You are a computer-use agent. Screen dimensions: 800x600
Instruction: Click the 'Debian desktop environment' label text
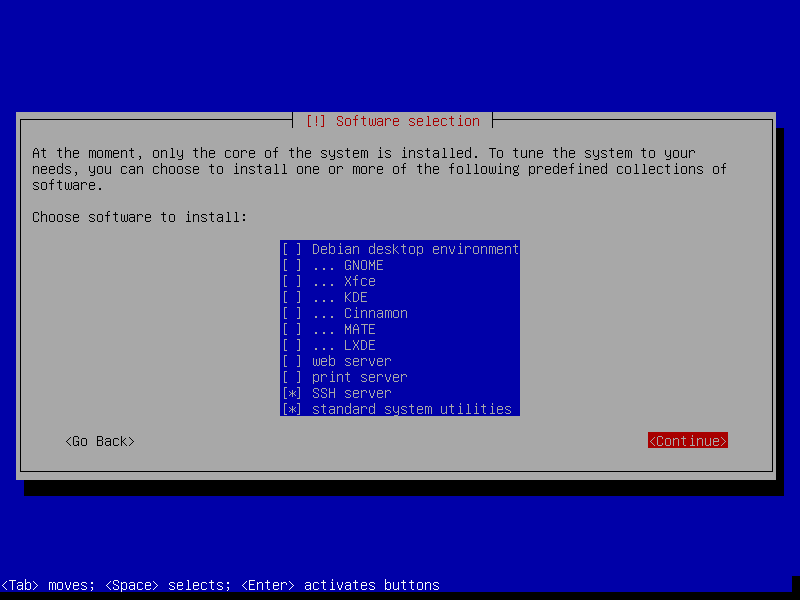coord(415,249)
